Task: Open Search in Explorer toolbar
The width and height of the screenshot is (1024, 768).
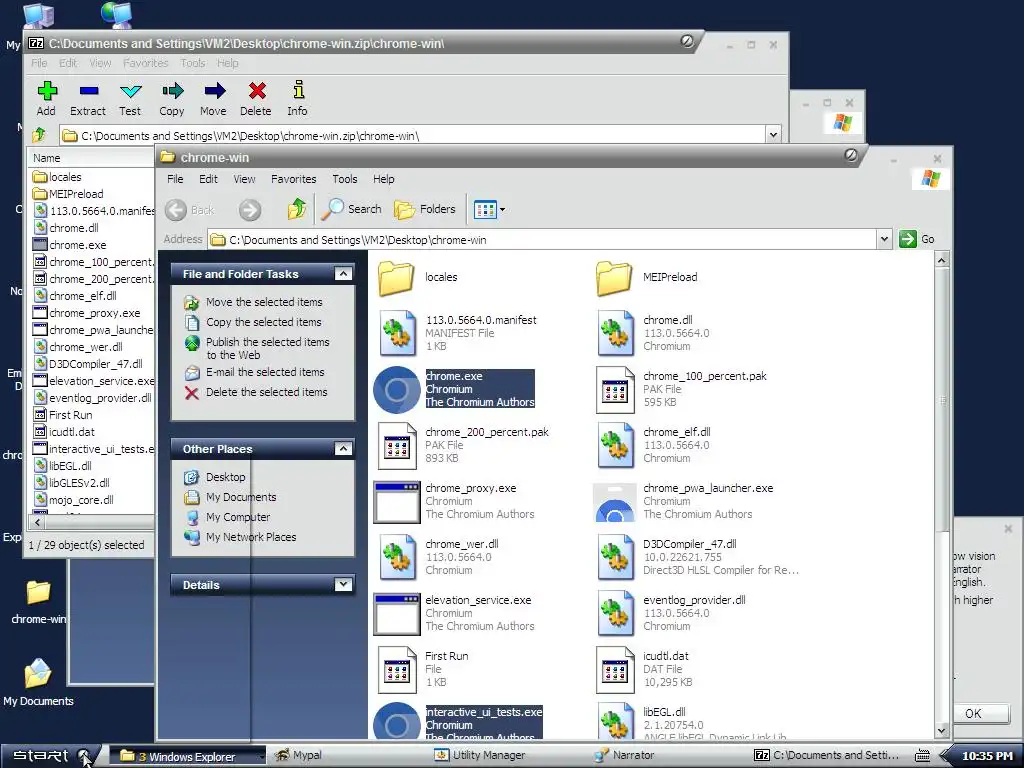Action: click(351, 209)
